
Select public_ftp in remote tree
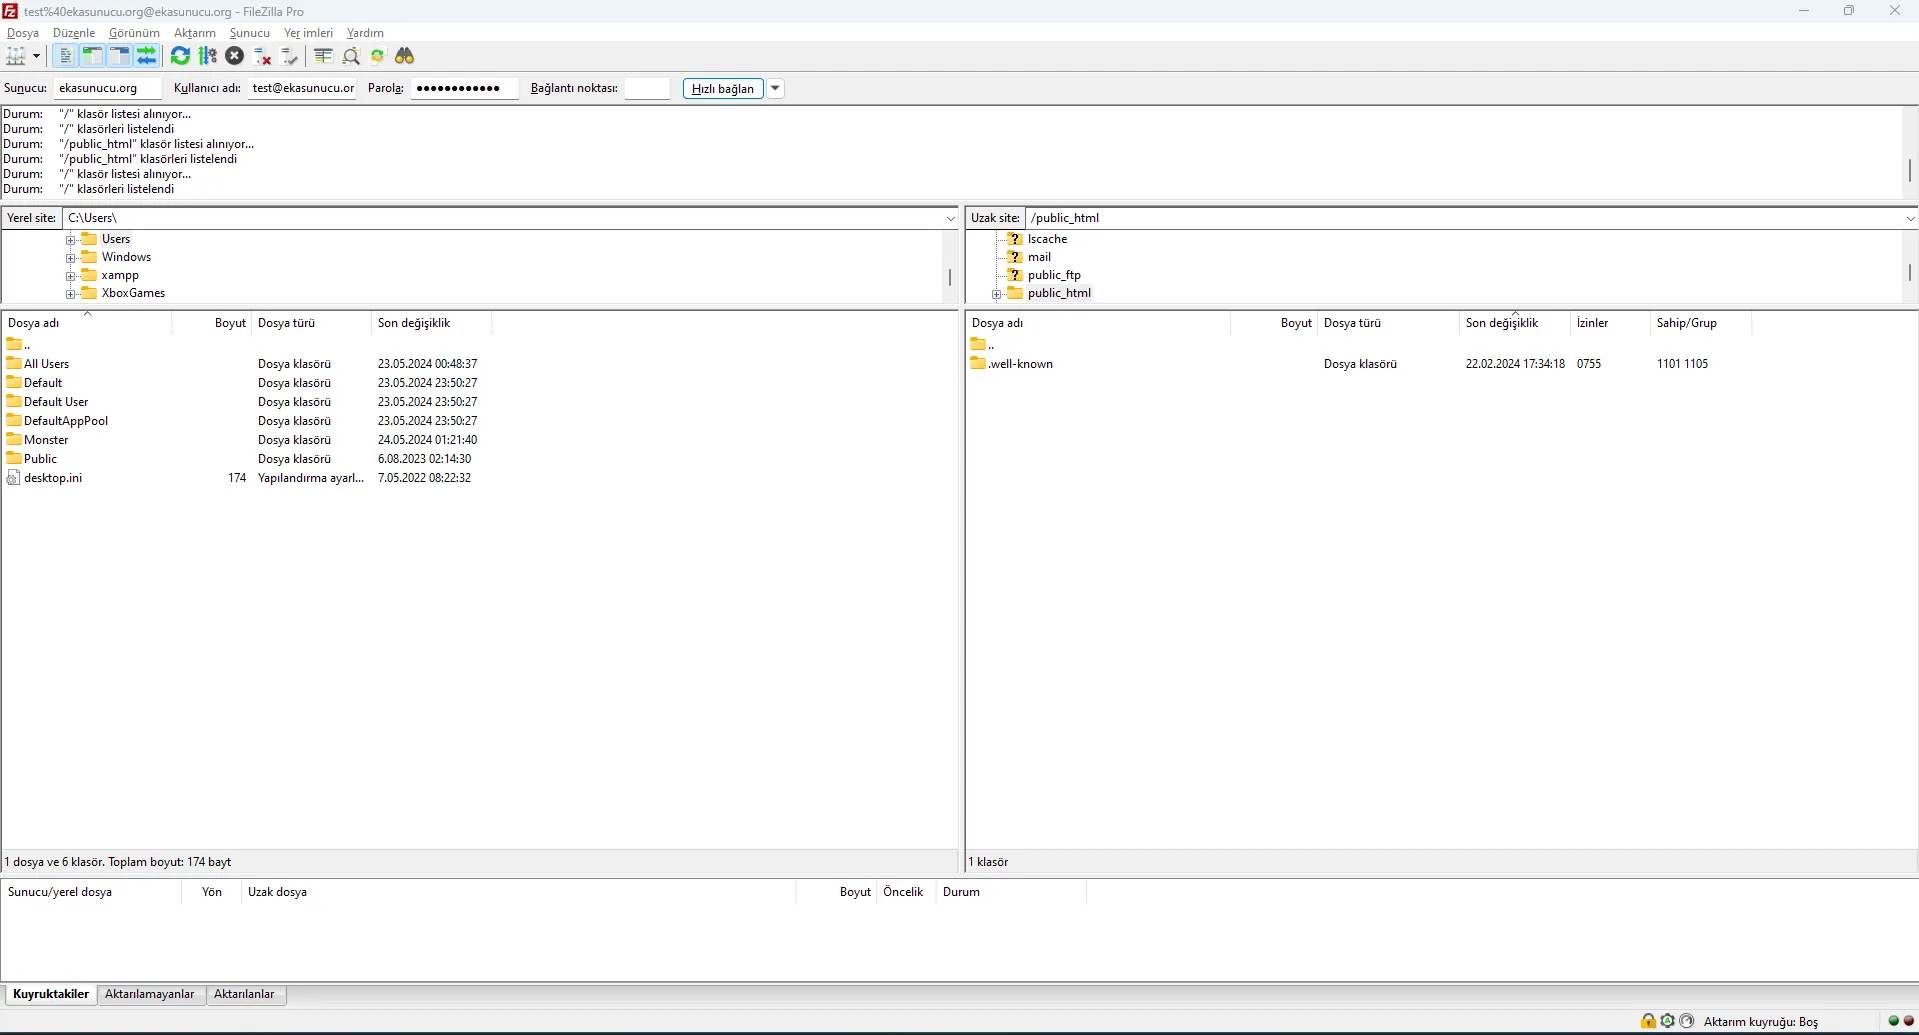click(1054, 275)
